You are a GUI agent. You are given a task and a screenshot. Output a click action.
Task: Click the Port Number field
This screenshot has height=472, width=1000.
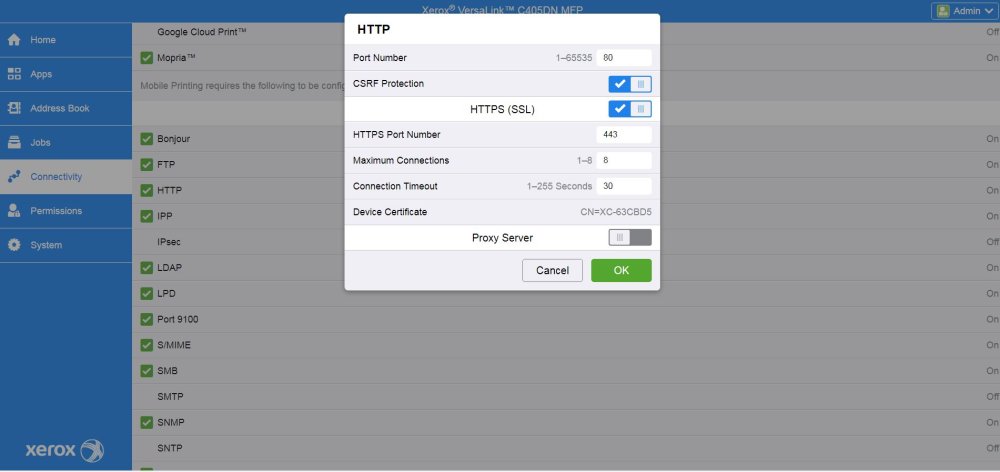[624, 58]
